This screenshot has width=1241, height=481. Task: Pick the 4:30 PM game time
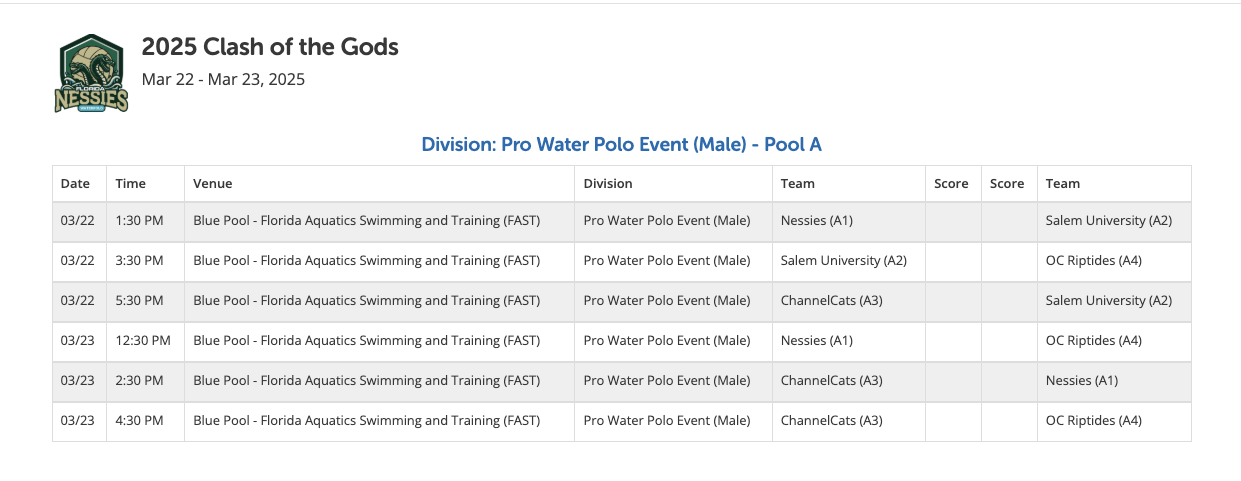[139, 421]
